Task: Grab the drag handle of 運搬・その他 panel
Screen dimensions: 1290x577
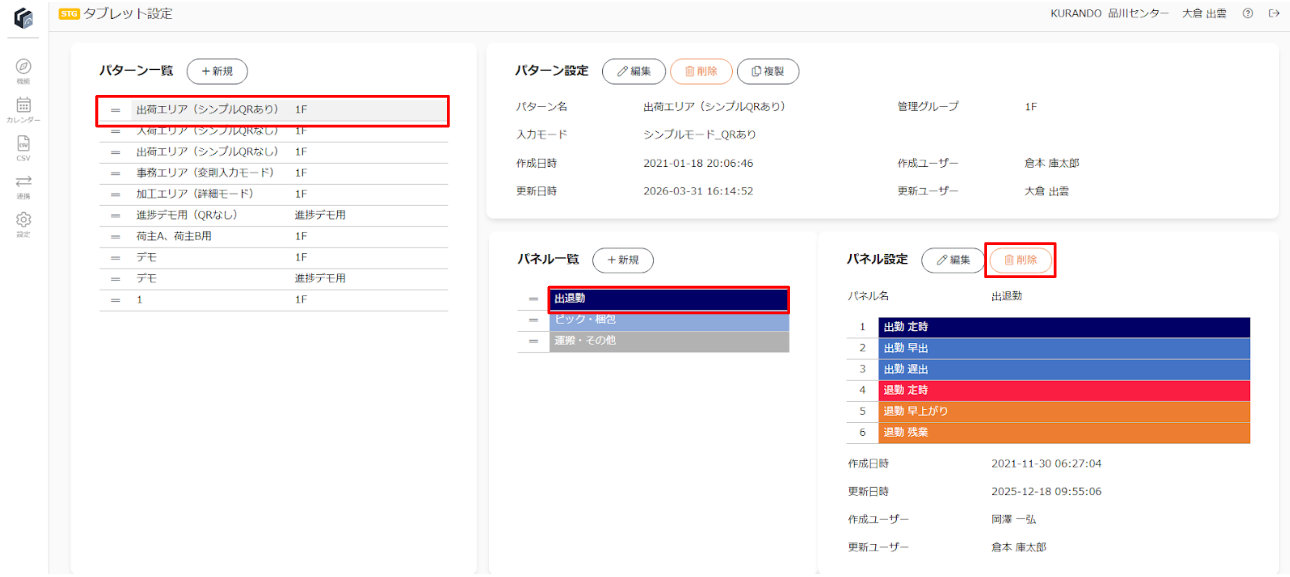Action: [533, 341]
